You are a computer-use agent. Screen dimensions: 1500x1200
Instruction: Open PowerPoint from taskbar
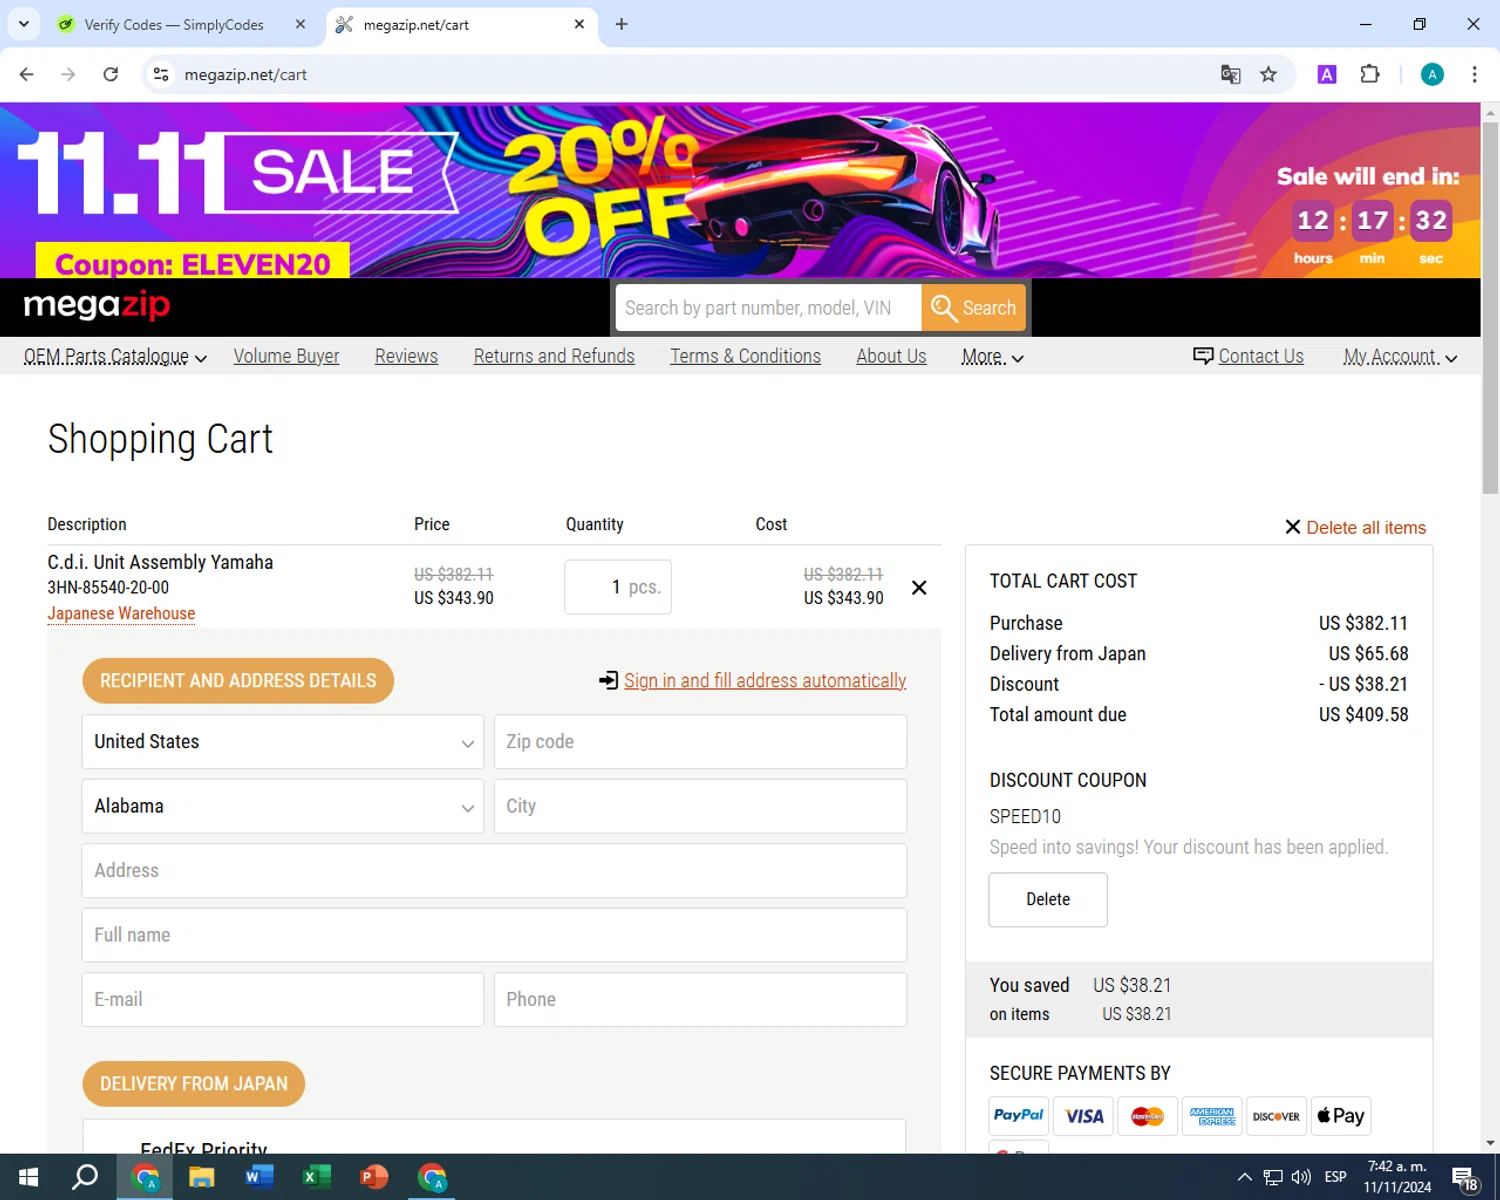[x=374, y=1177]
